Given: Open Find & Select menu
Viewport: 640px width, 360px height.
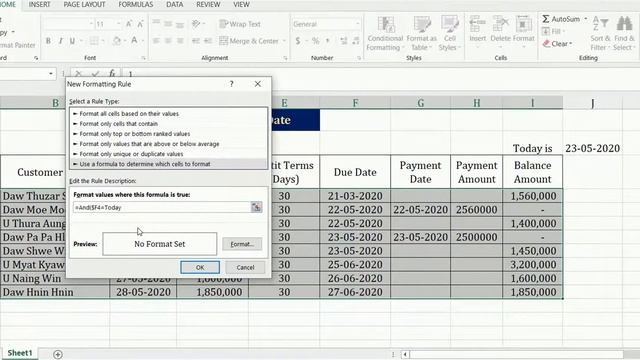Looking at the screenshot, I should coord(624,33).
